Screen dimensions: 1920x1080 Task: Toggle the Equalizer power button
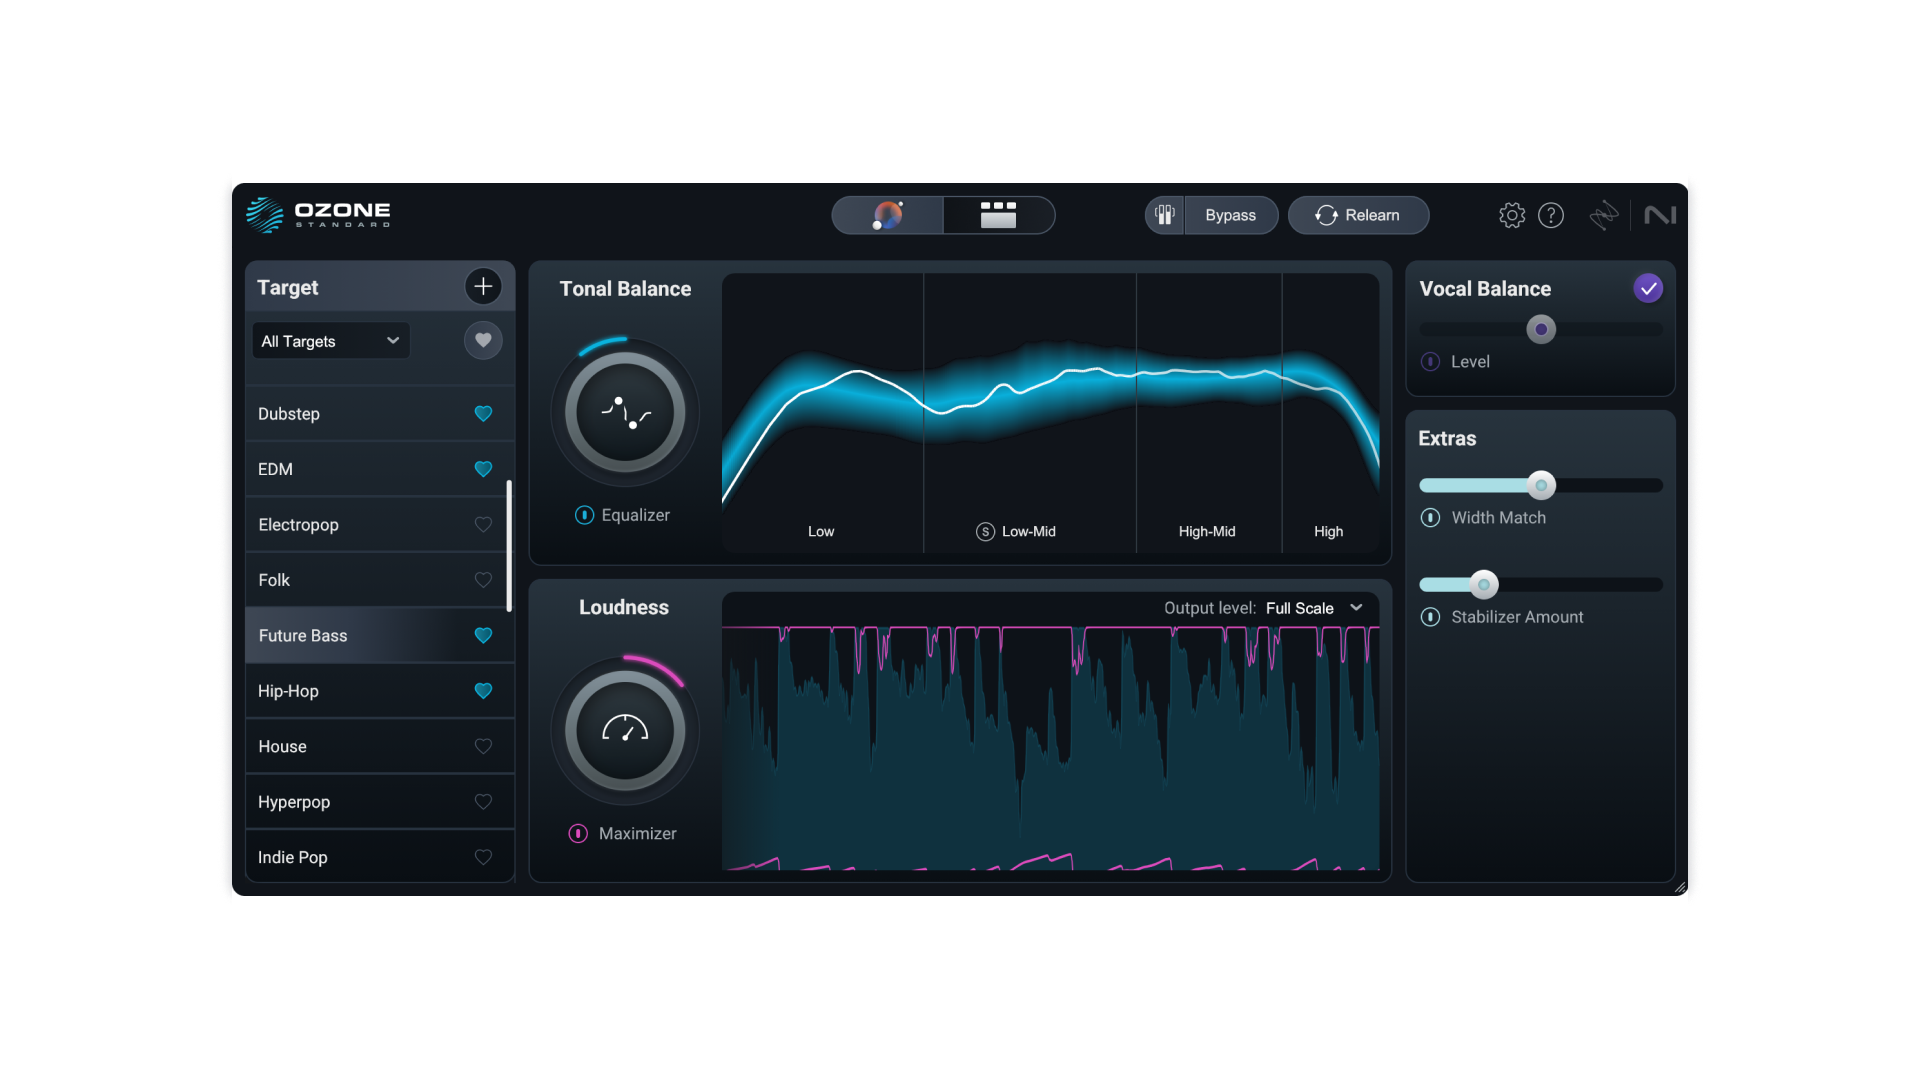coord(583,515)
